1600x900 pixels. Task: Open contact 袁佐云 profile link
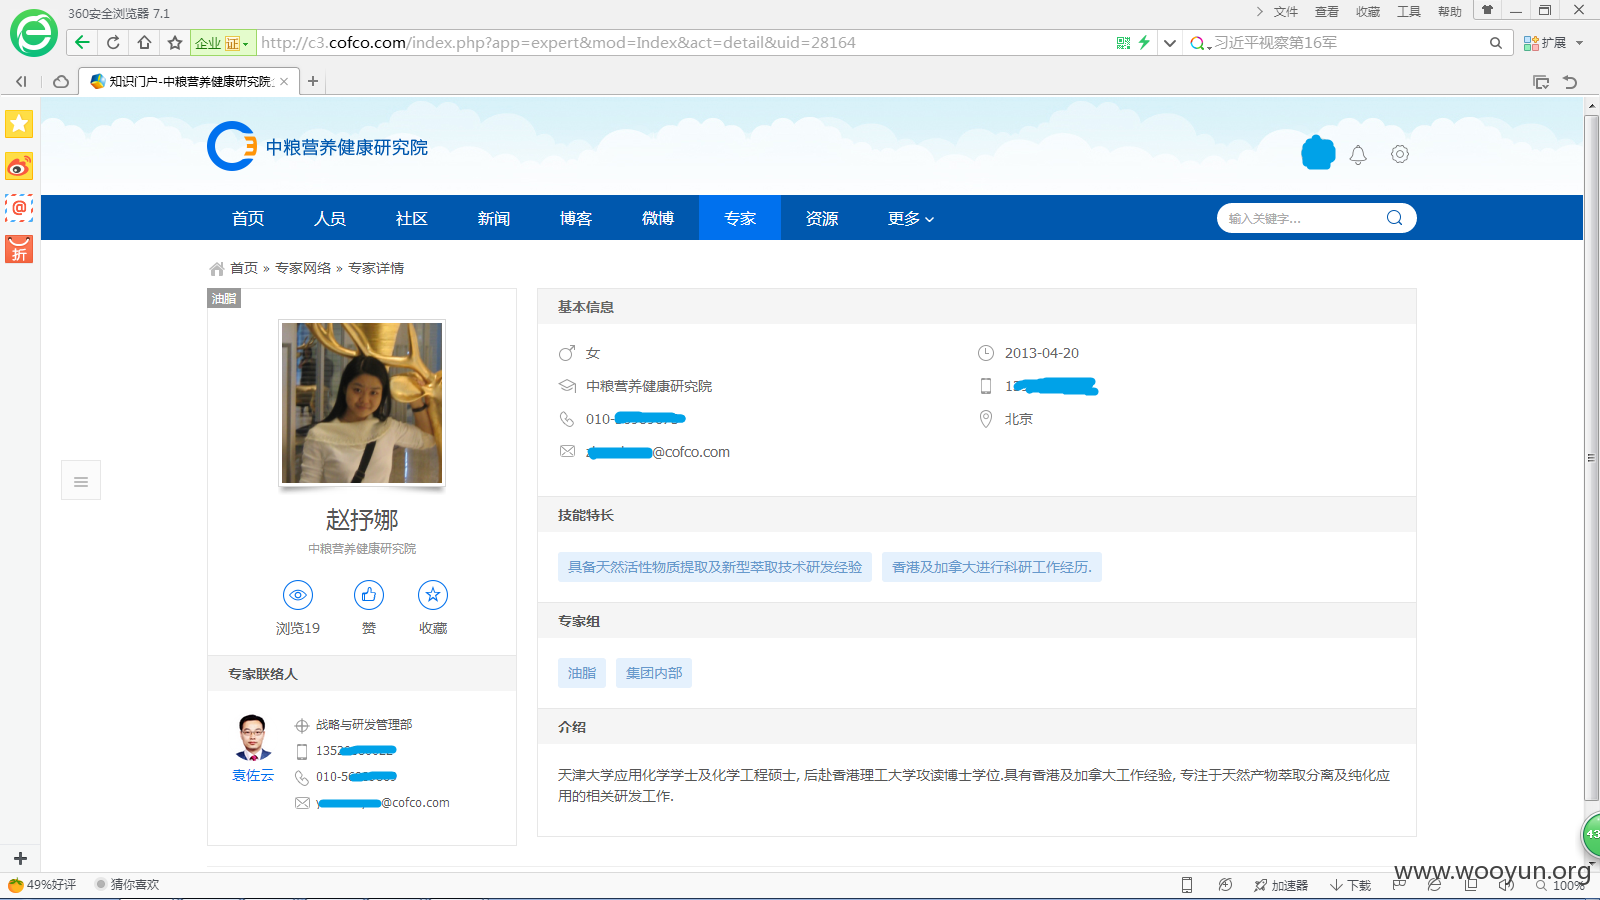click(x=253, y=776)
